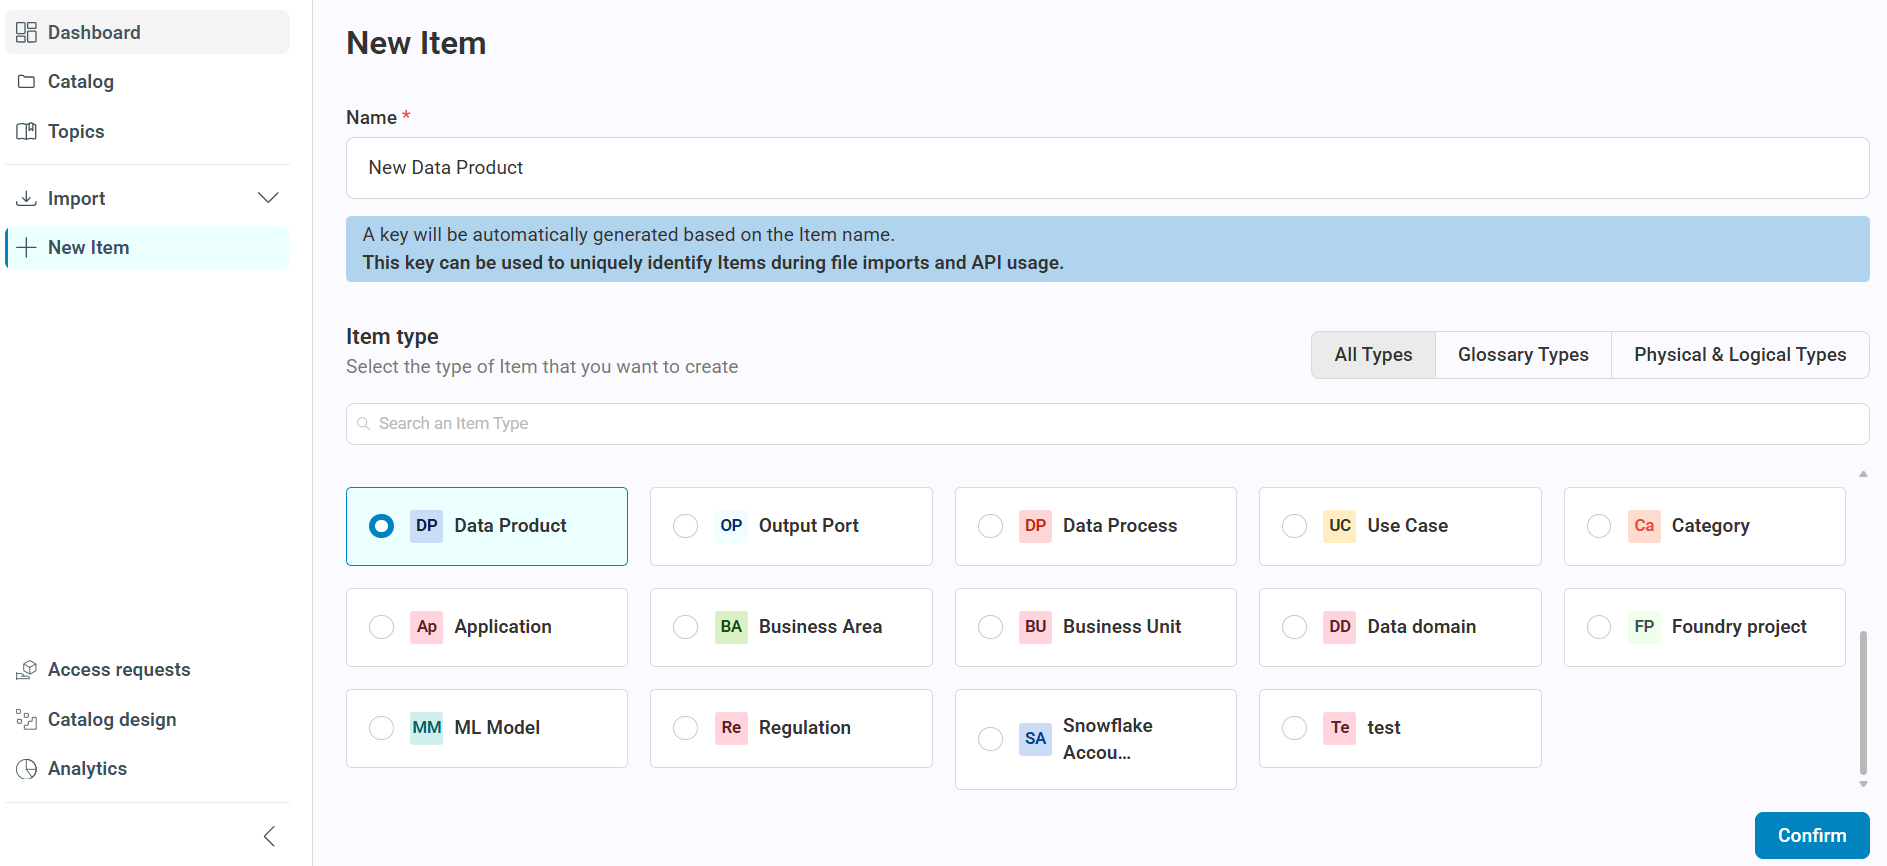Screen dimensions: 1887x866
Task: Click the New Item sidebar label
Action: [89, 247]
